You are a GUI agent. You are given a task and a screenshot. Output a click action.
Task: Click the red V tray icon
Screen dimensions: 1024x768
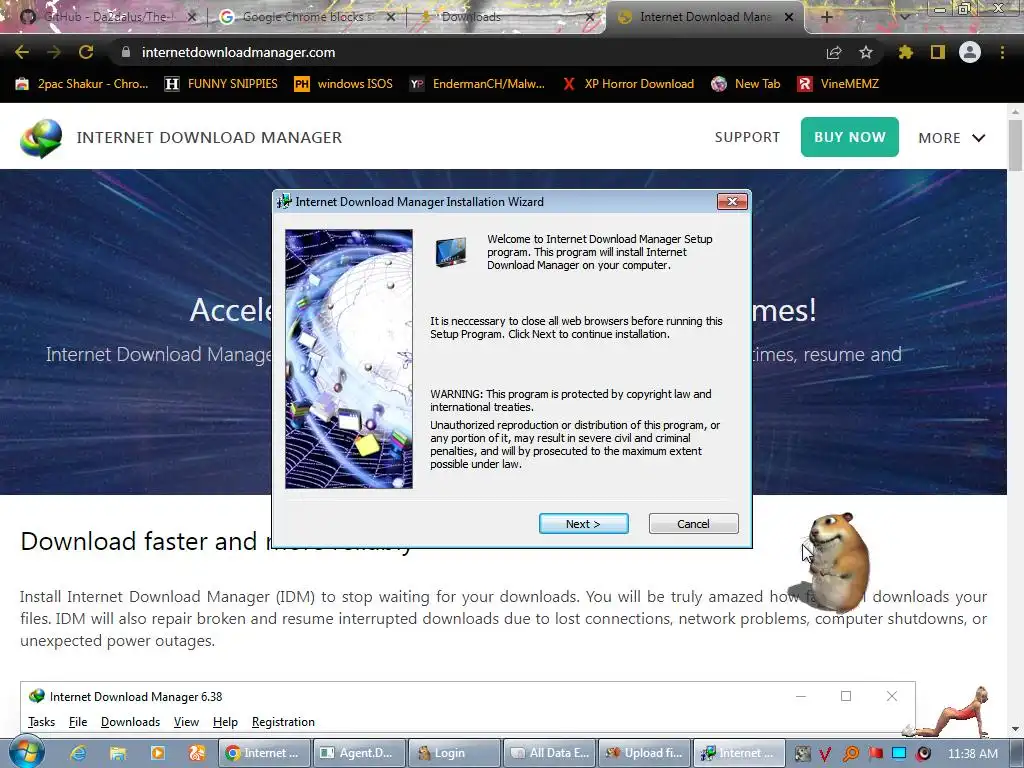pos(825,754)
